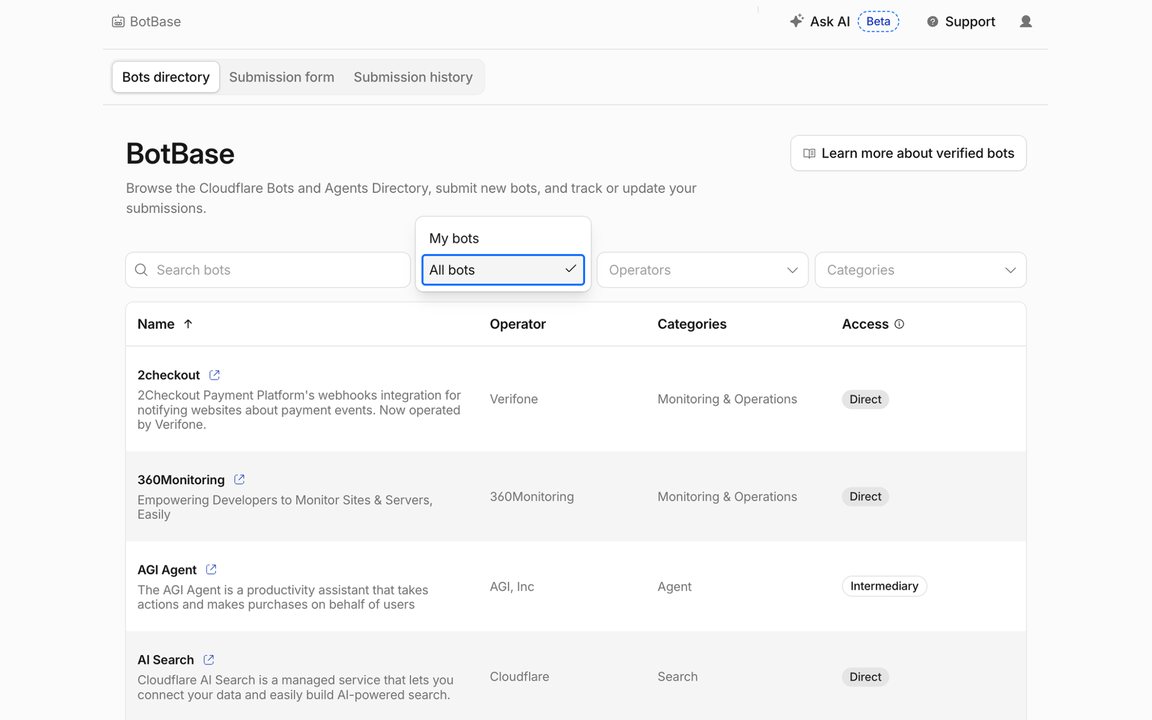Viewport: 1152px width, 720px height.
Task: Focus the Search bots input field
Action: [x=268, y=270]
